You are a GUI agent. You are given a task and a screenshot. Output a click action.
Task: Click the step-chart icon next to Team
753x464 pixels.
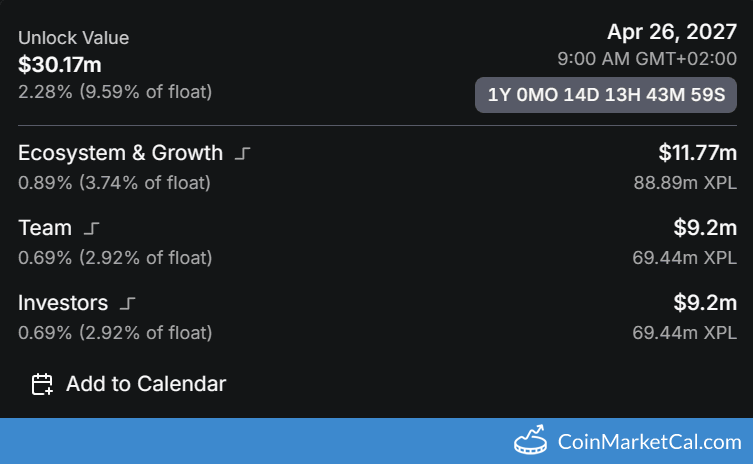click(x=92, y=229)
